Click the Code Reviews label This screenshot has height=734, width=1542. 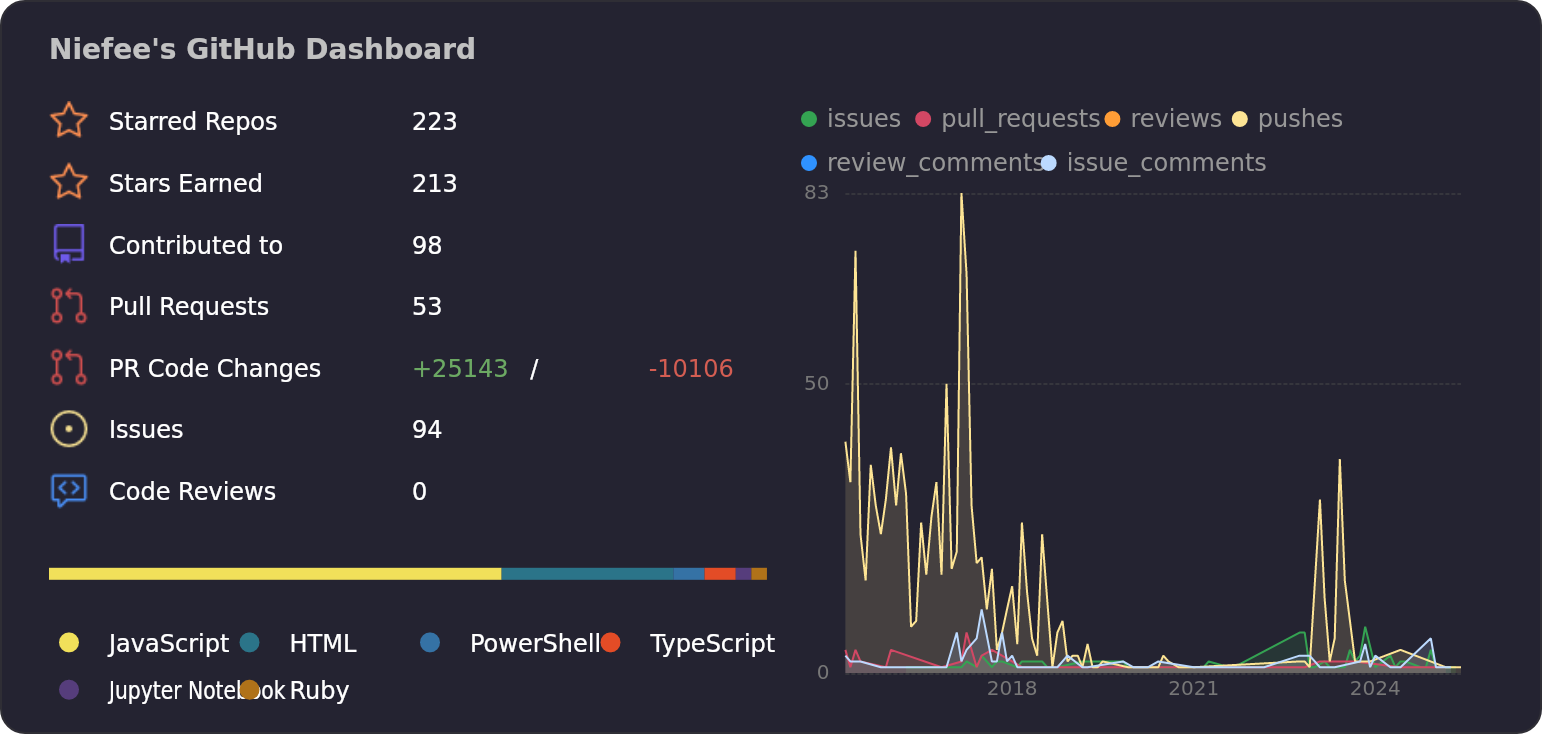click(x=192, y=492)
